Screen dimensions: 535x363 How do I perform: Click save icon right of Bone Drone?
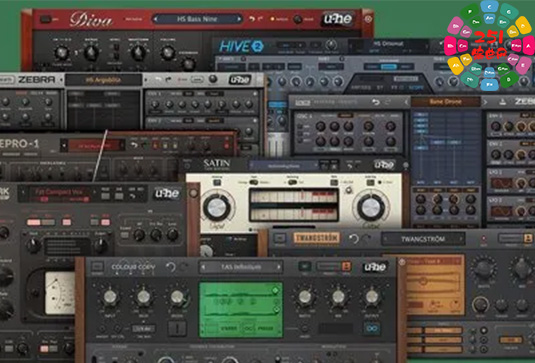[x=503, y=102]
